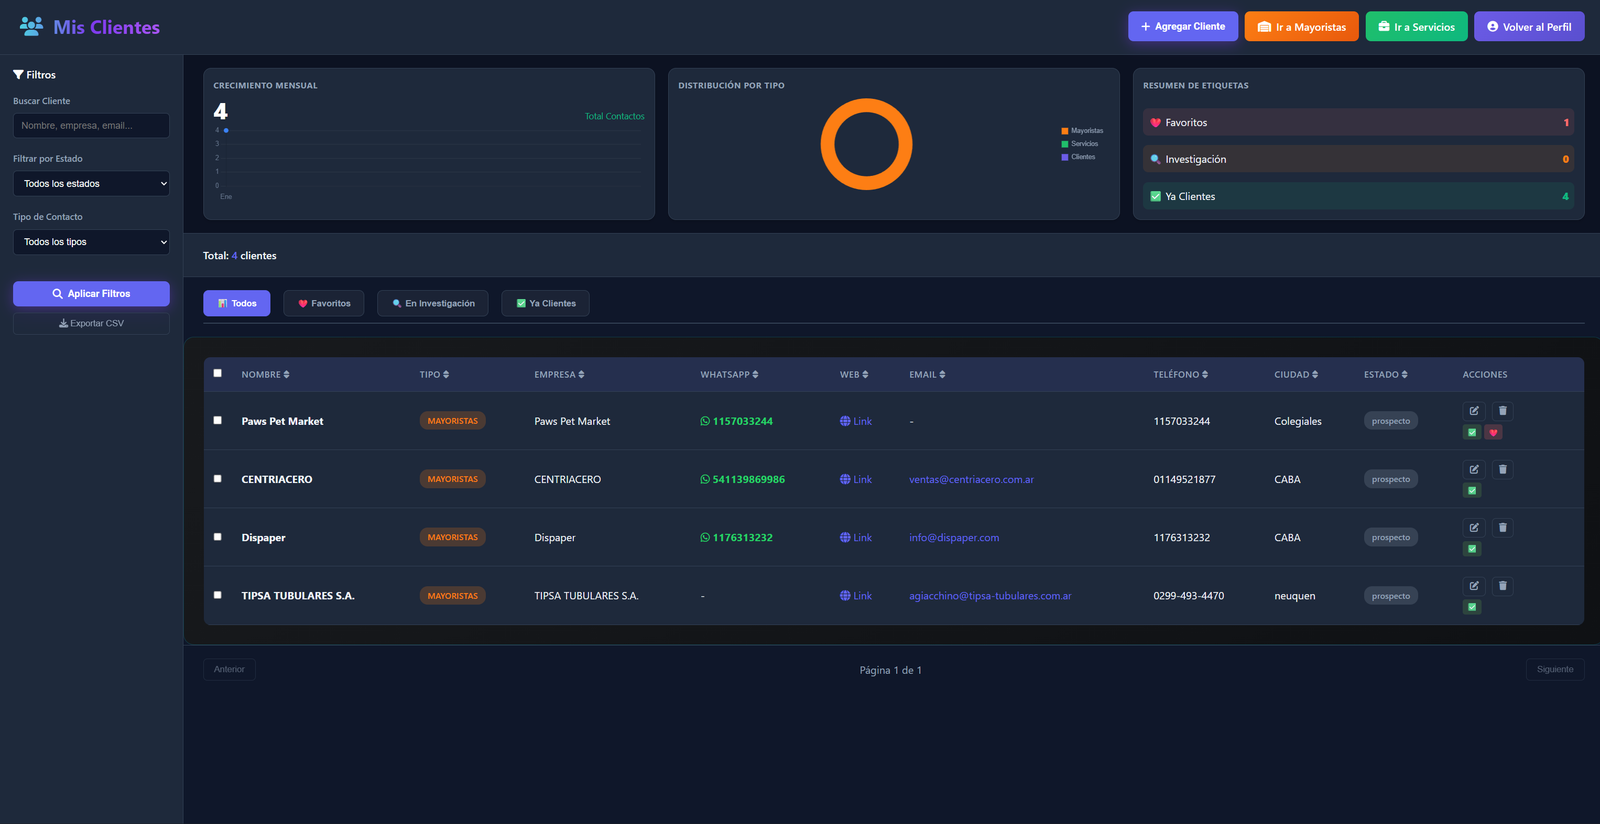Open the ventas@centriacero.com.ar email link
Viewport: 1600px width, 824px height.
pos(971,480)
